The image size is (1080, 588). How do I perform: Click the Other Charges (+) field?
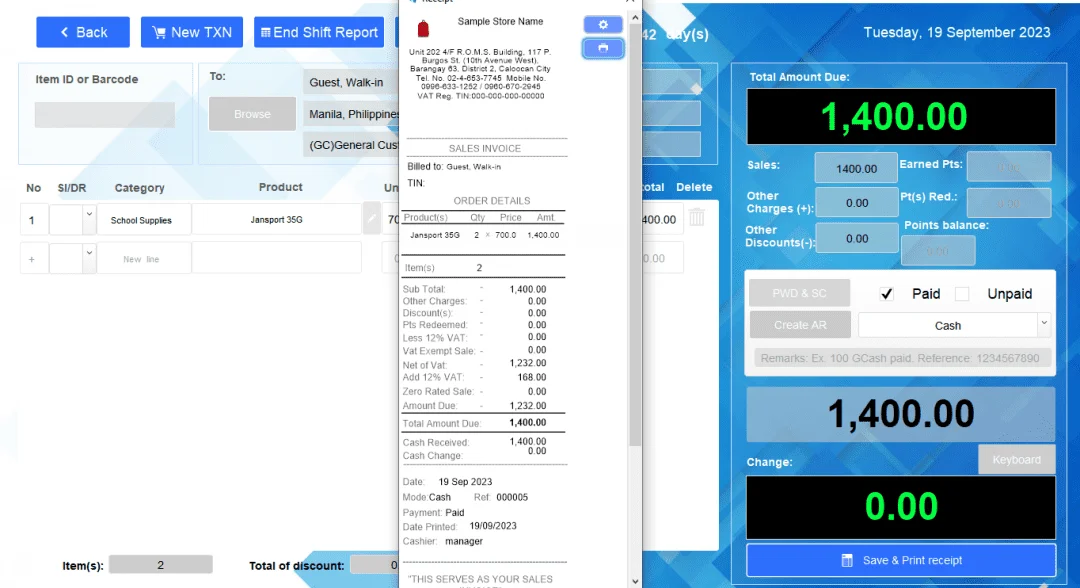pos(856,203)
